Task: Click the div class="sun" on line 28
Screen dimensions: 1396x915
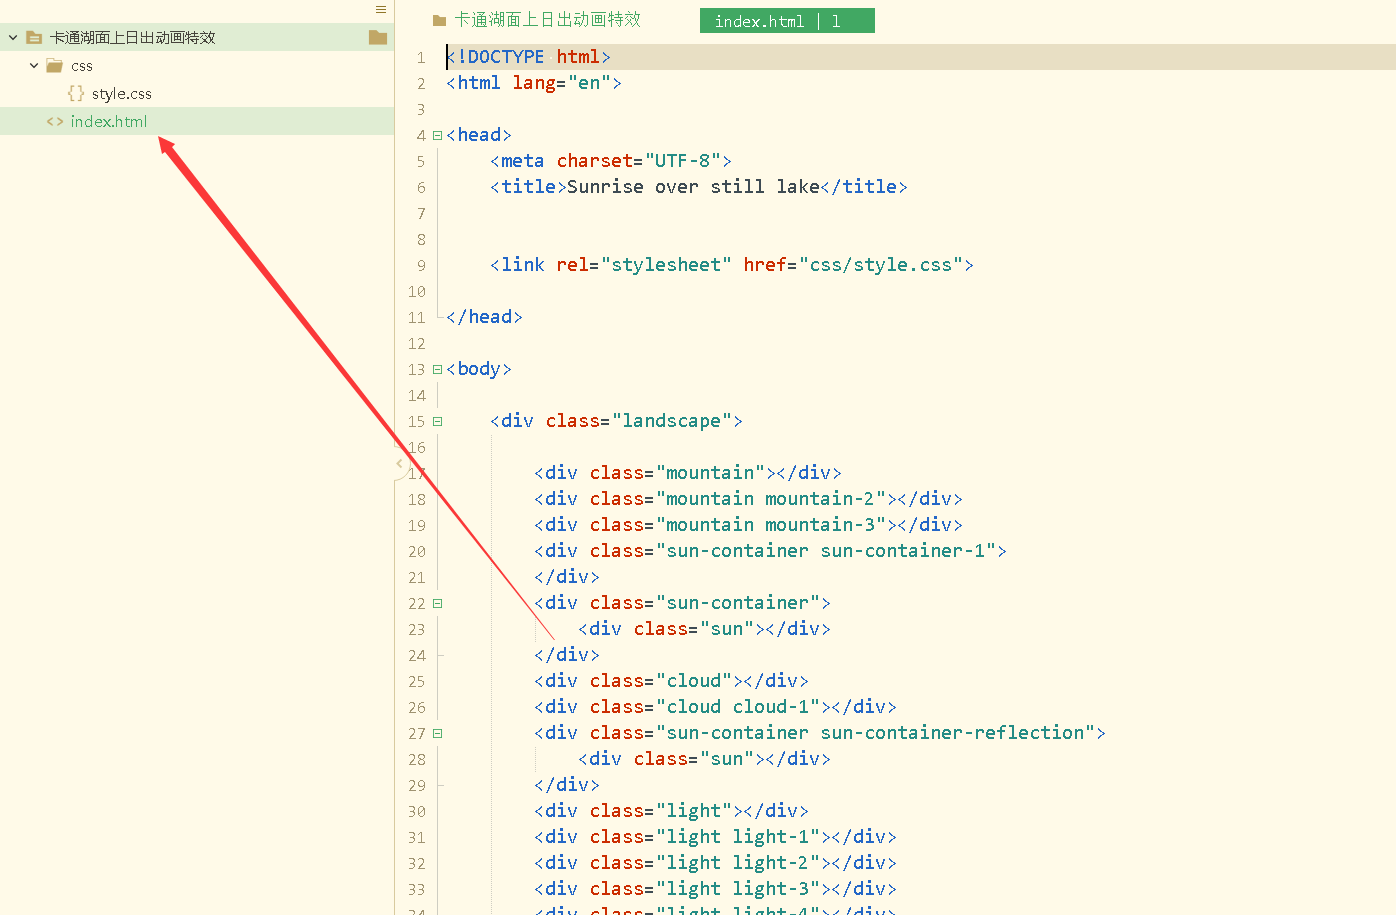Action: coord(704,759)
